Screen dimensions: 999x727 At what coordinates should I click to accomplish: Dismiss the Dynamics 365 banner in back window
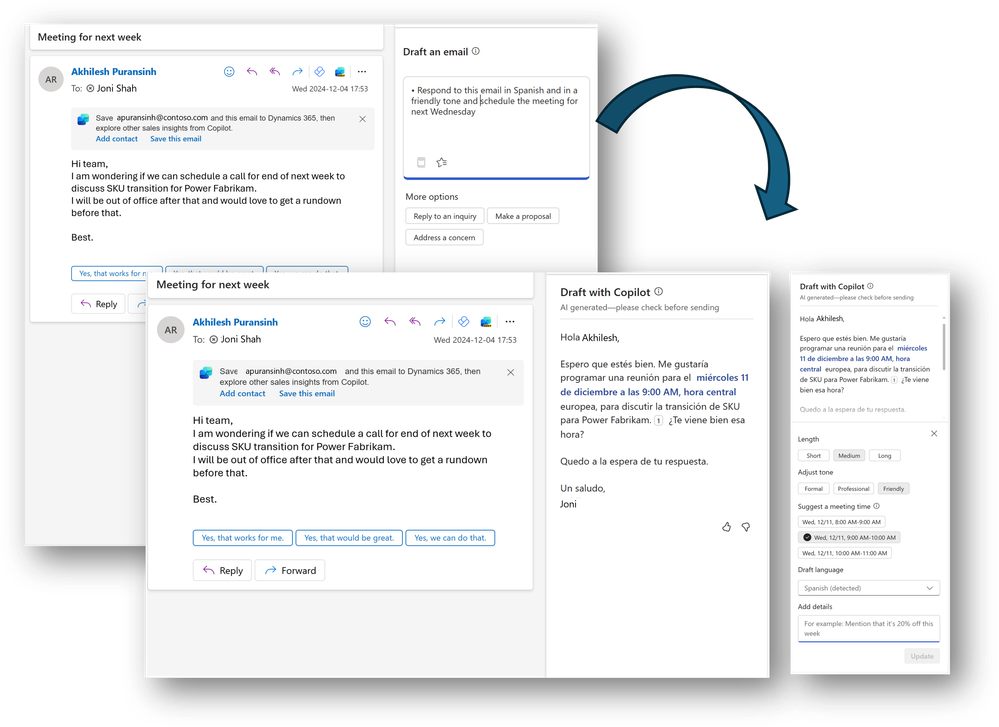pyautogui.click(x=363, y=119)
